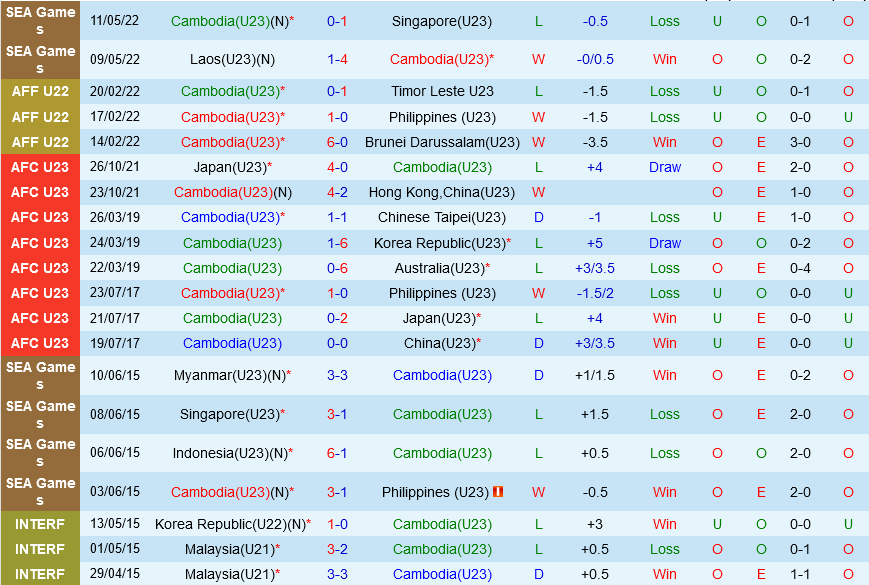Open Laos(U23)(N) team link on 09/05/22
869x585 pixels.
pyautogui.click(x=232, y=59)
